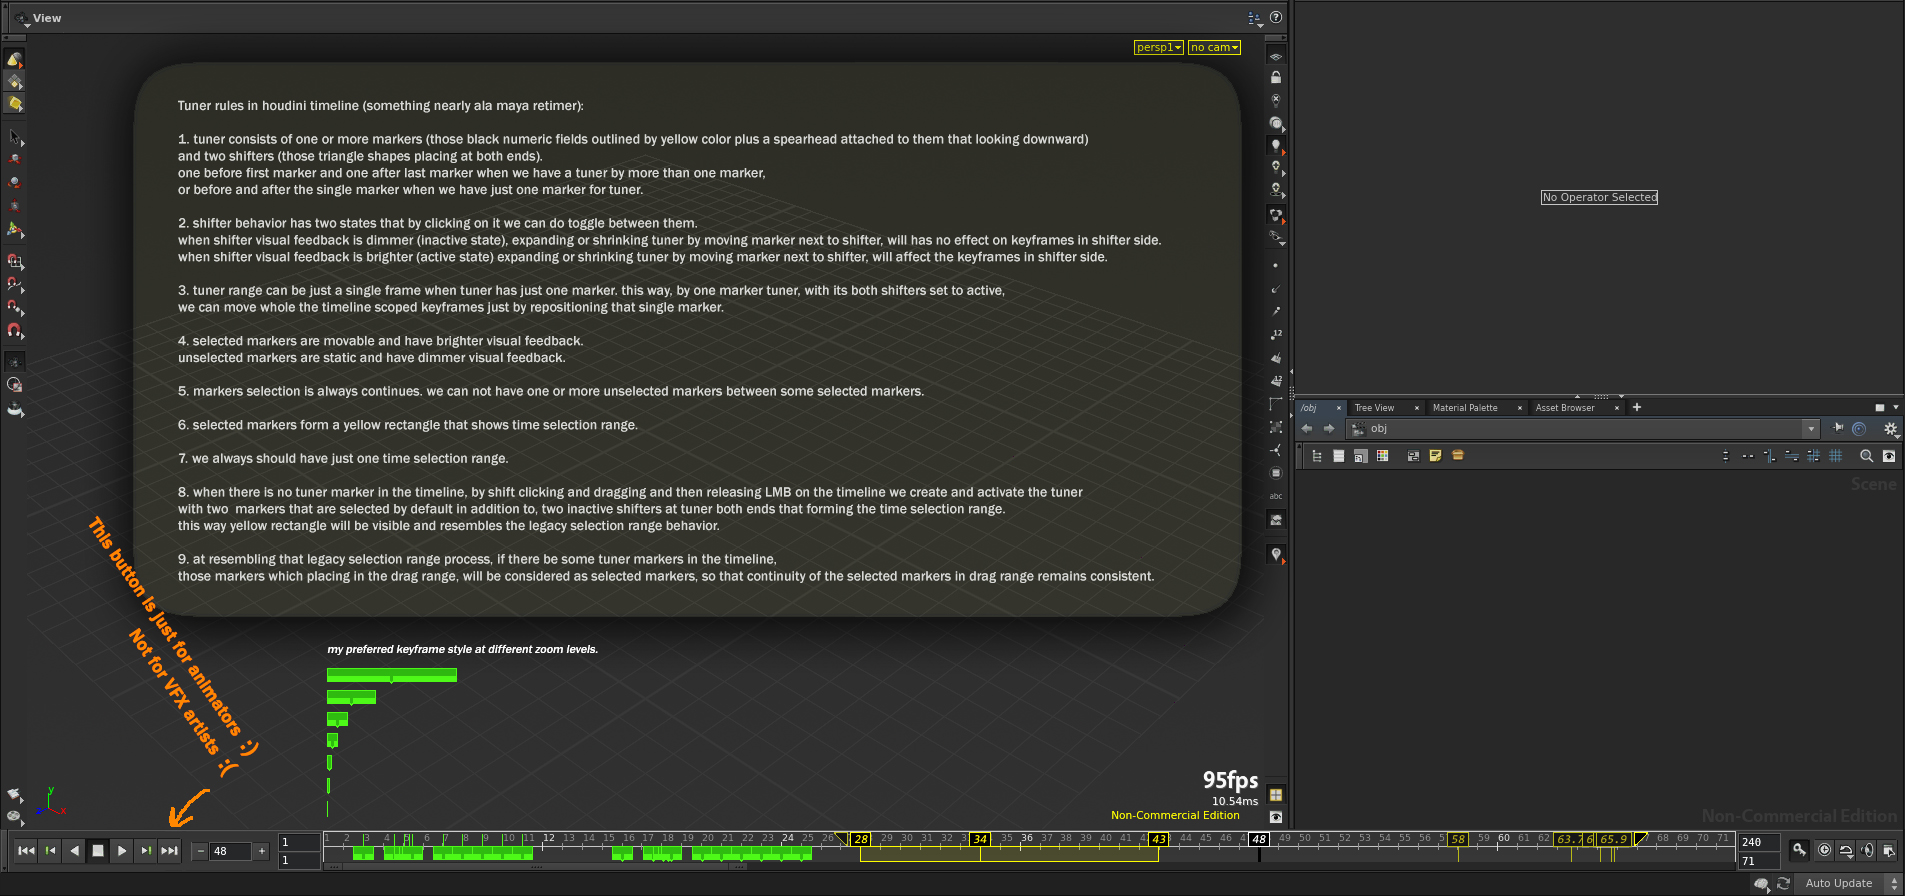Increase the current frame with plus button

pos(262,852)
